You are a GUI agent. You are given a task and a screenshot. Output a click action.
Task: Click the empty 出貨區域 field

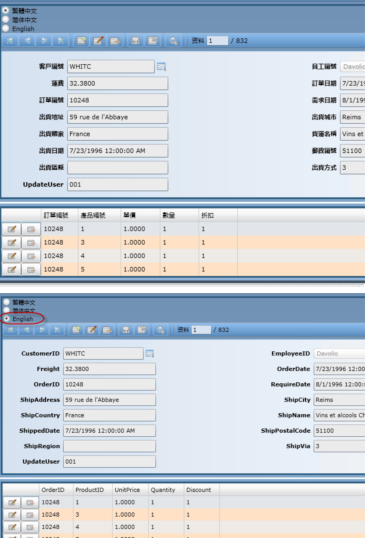tap(118, 168)
